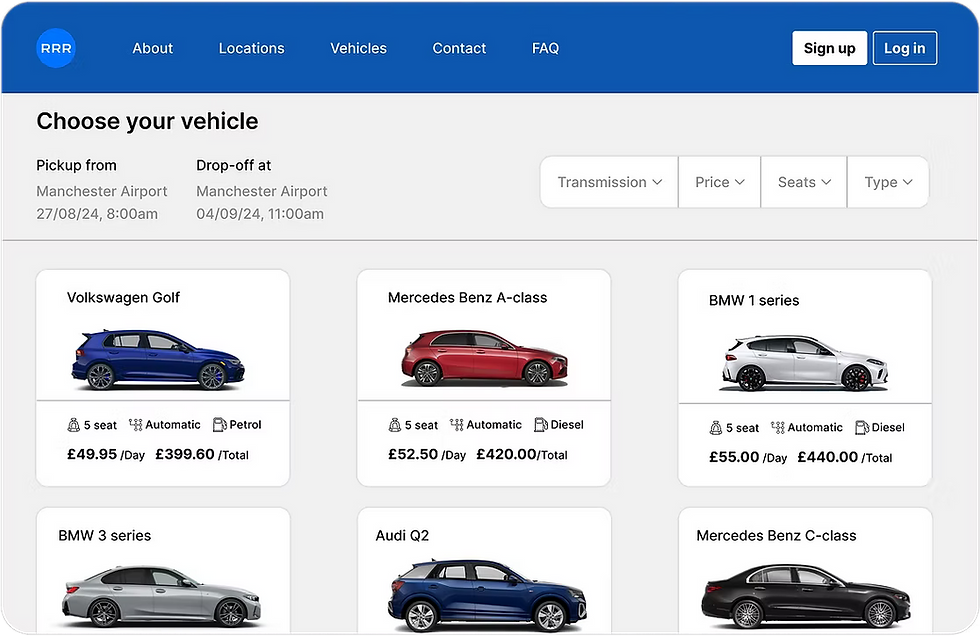The height and width of the screenshot is (636, 980).
Task: Click the Sign up button
Action: (829, 48)
